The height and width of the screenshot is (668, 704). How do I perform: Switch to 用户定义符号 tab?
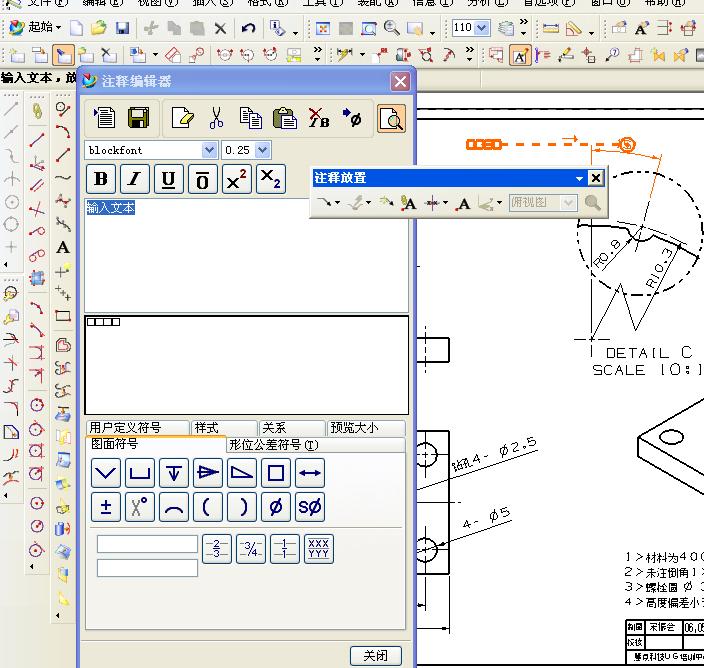pos(137,428)
